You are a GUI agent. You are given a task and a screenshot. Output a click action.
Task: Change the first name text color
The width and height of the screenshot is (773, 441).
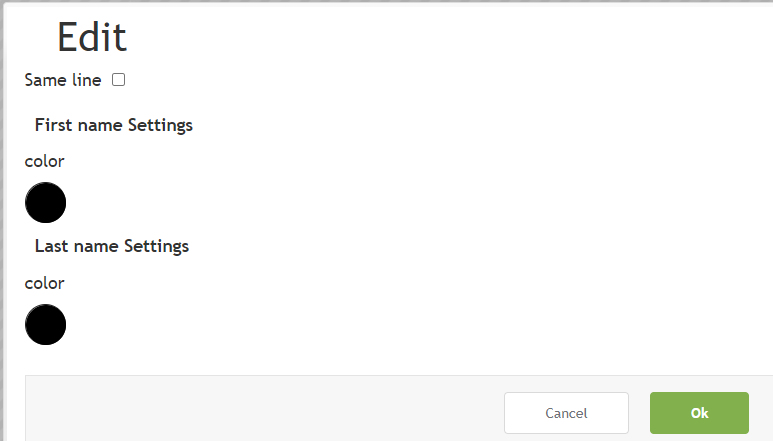45,203
